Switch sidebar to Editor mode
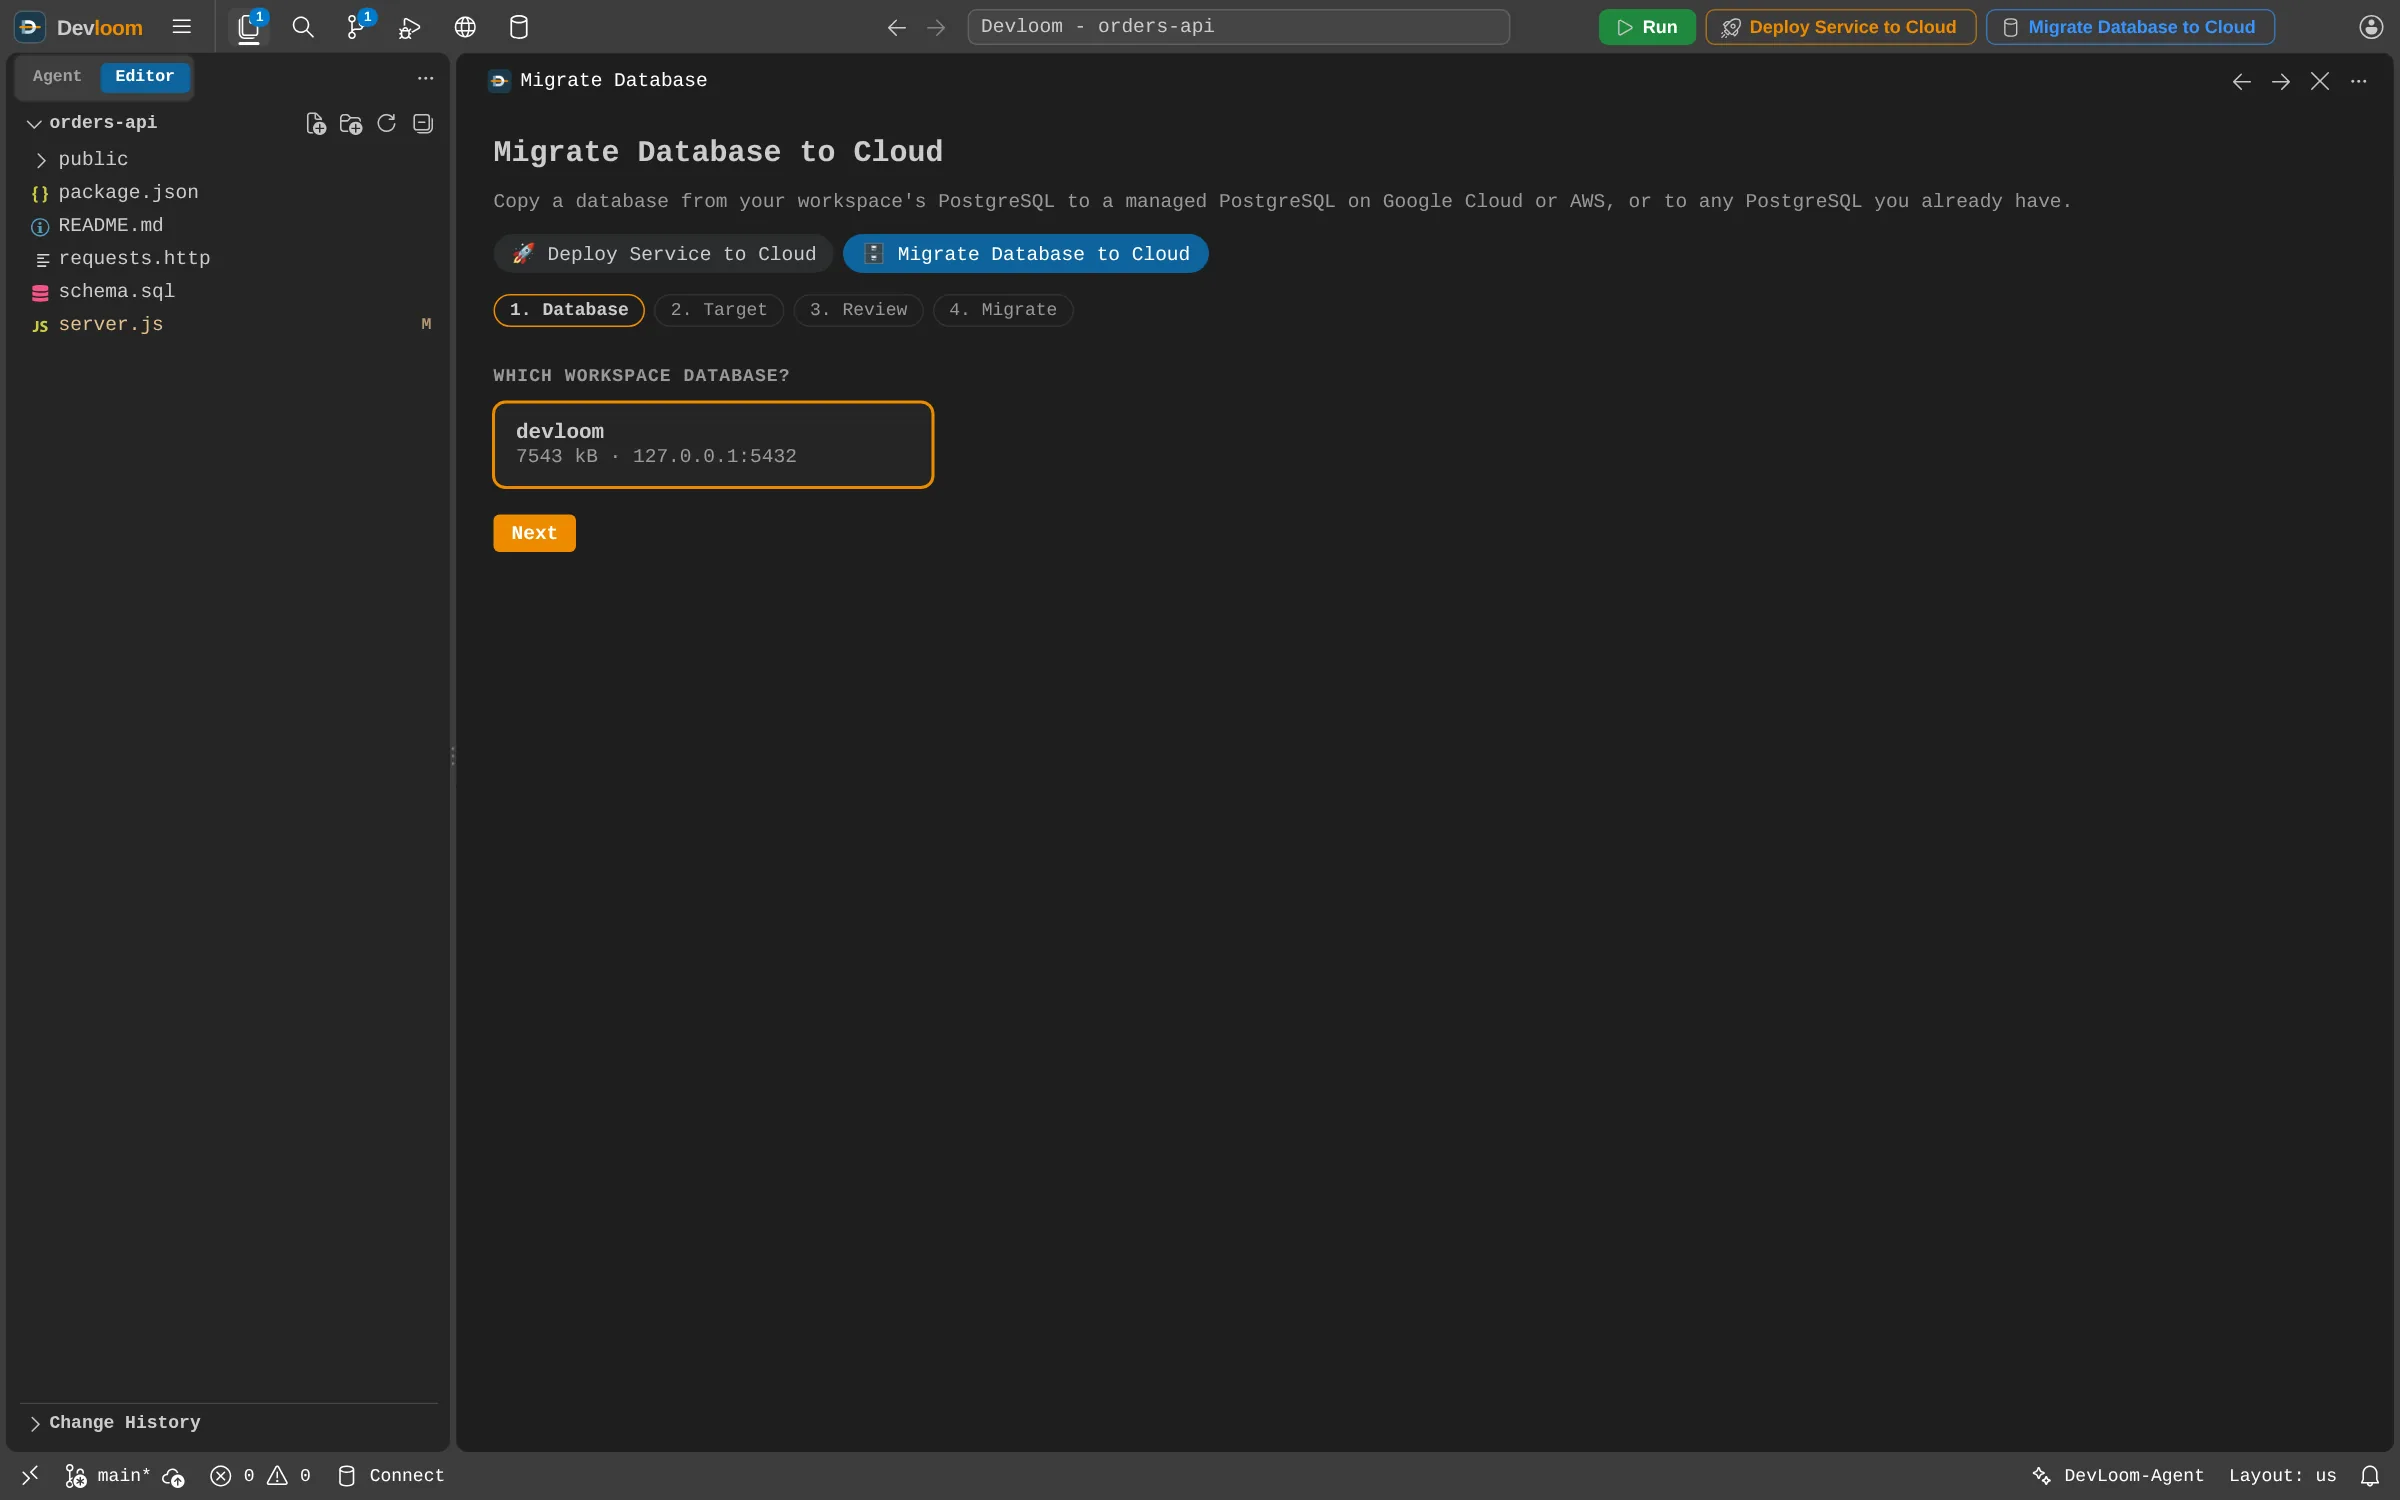The height and width of the screenshot is (1500, 2400). 144,76
